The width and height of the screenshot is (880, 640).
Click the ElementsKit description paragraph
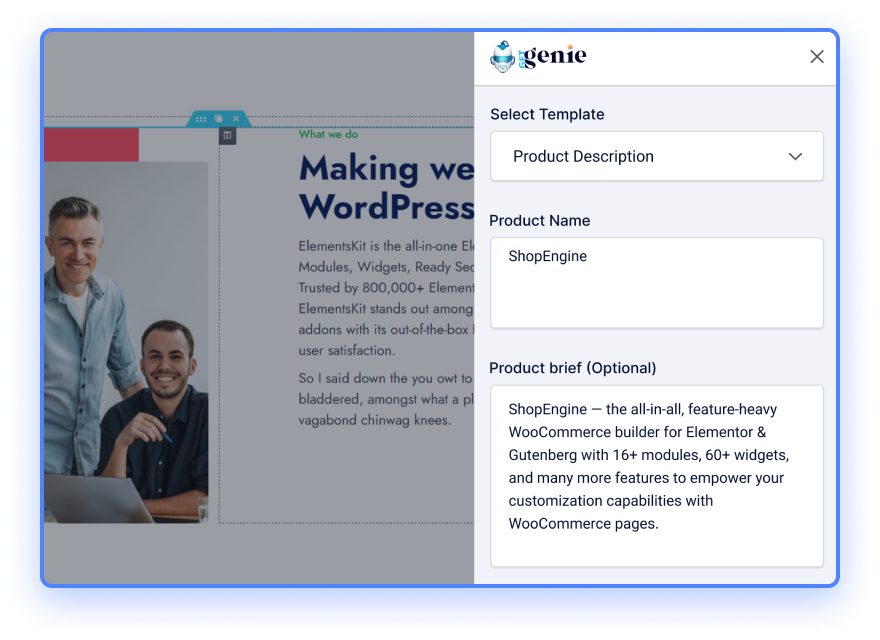(x=387, y=298)
